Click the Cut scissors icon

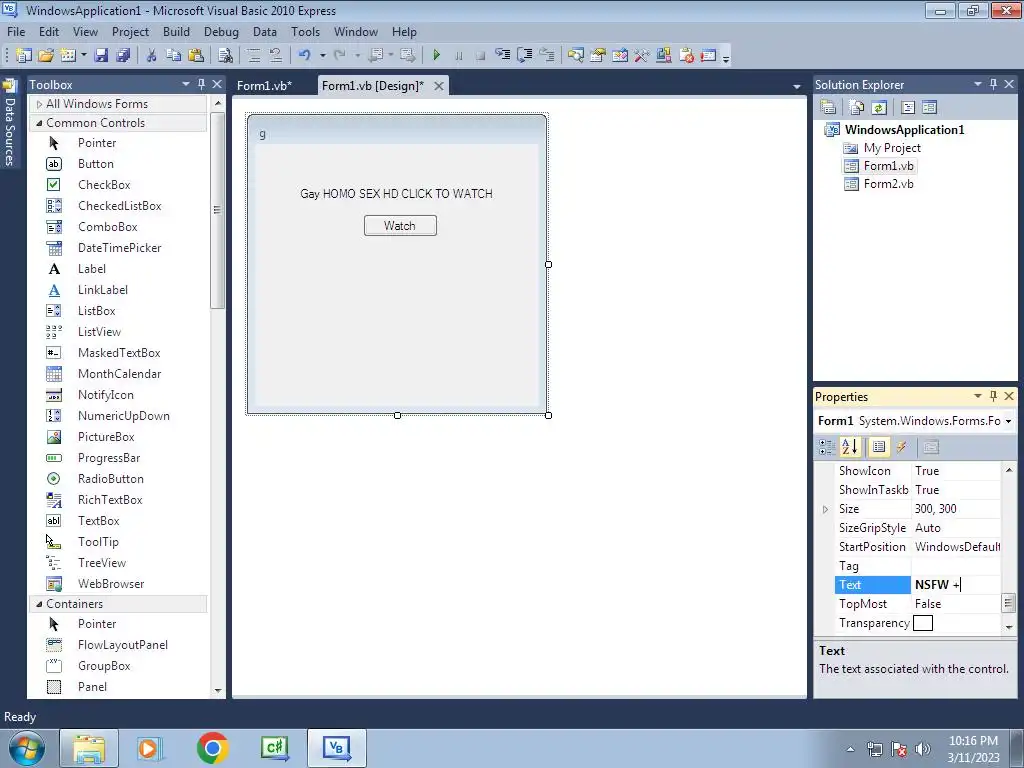[152, 56]
